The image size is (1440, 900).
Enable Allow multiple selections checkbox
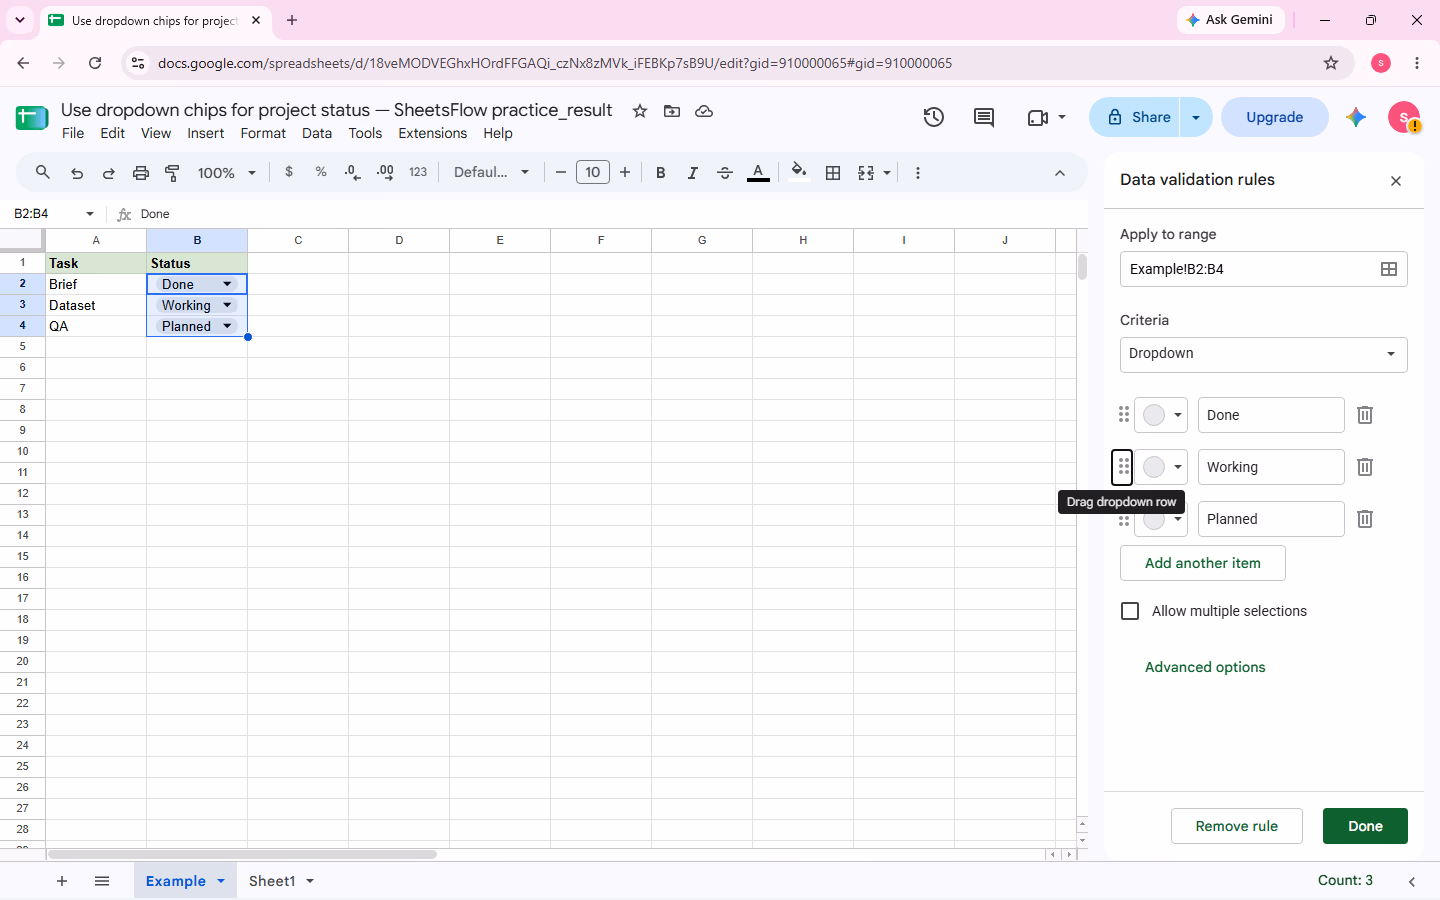click(1130, 611)
